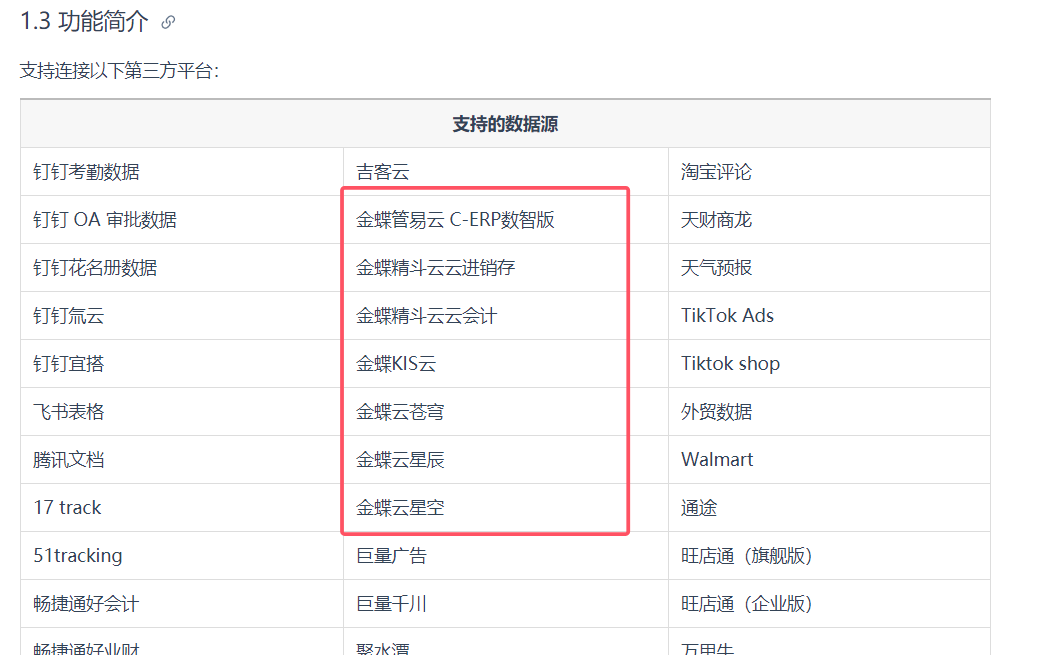This screenshot has width=1063, height=655.
Task: Select the Tiktok shop cell
Action: click(x=829, y=363)
